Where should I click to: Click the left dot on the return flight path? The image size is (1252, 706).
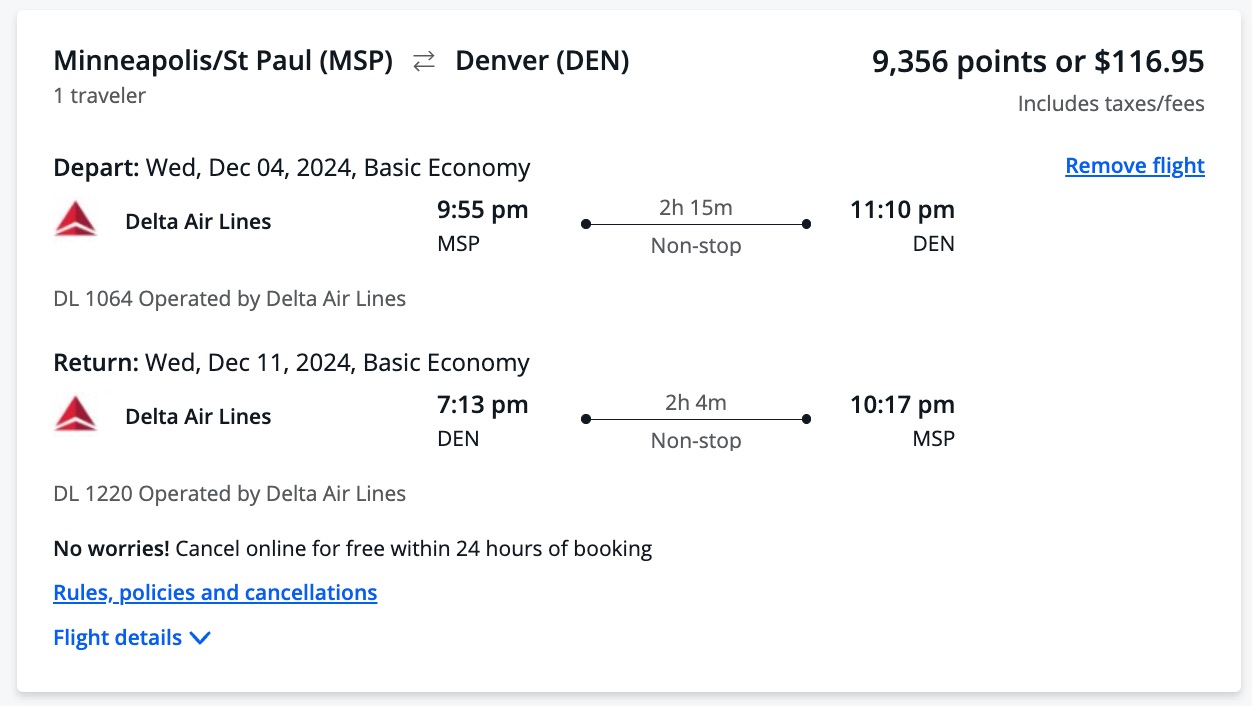tap(585, 419)
